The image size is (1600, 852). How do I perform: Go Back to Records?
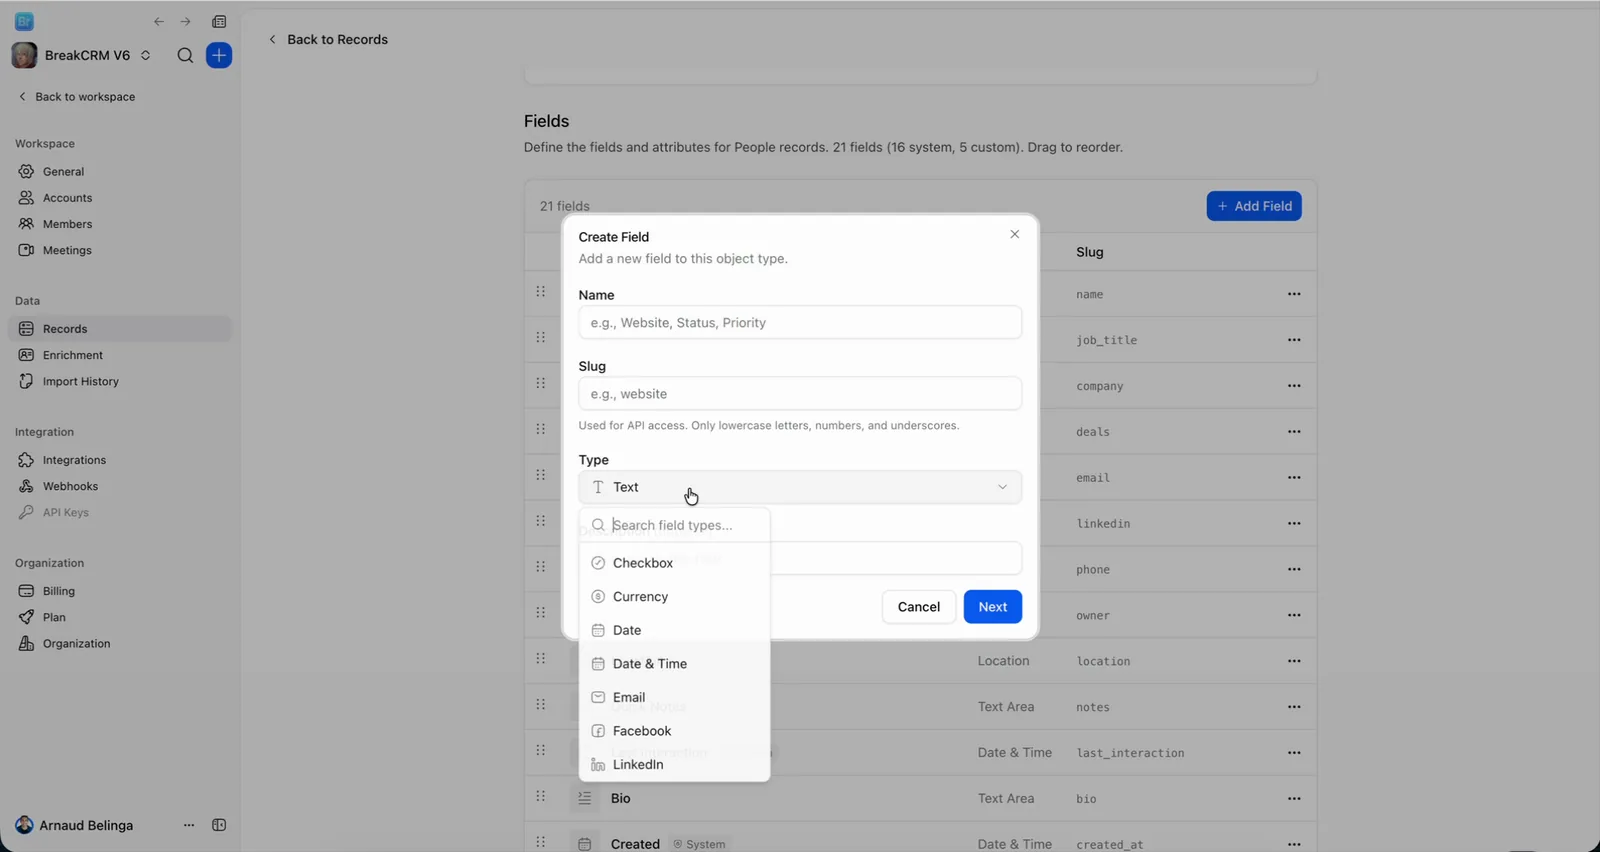tap(328, 40)
